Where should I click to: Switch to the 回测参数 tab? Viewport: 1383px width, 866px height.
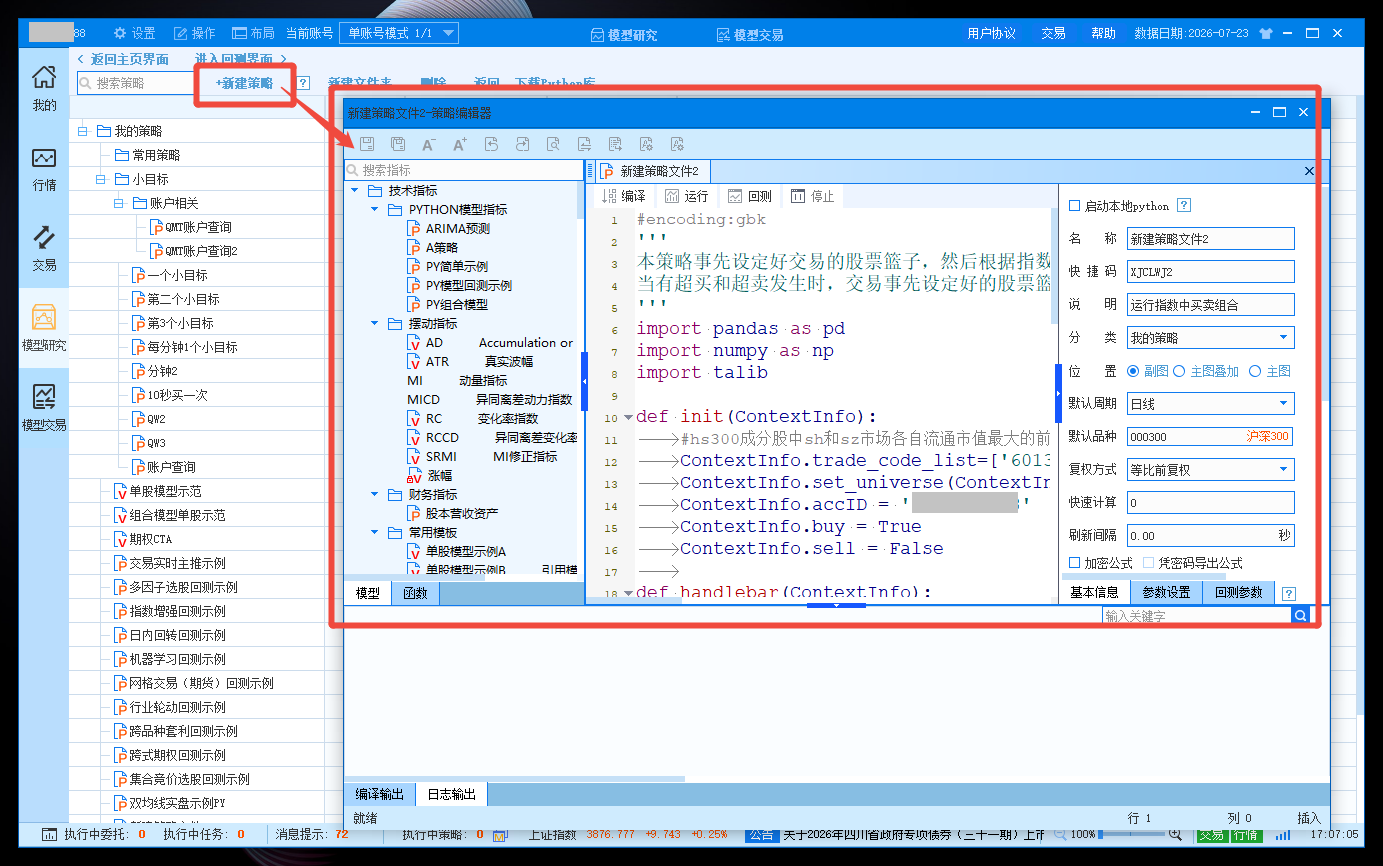point(1239,592)
